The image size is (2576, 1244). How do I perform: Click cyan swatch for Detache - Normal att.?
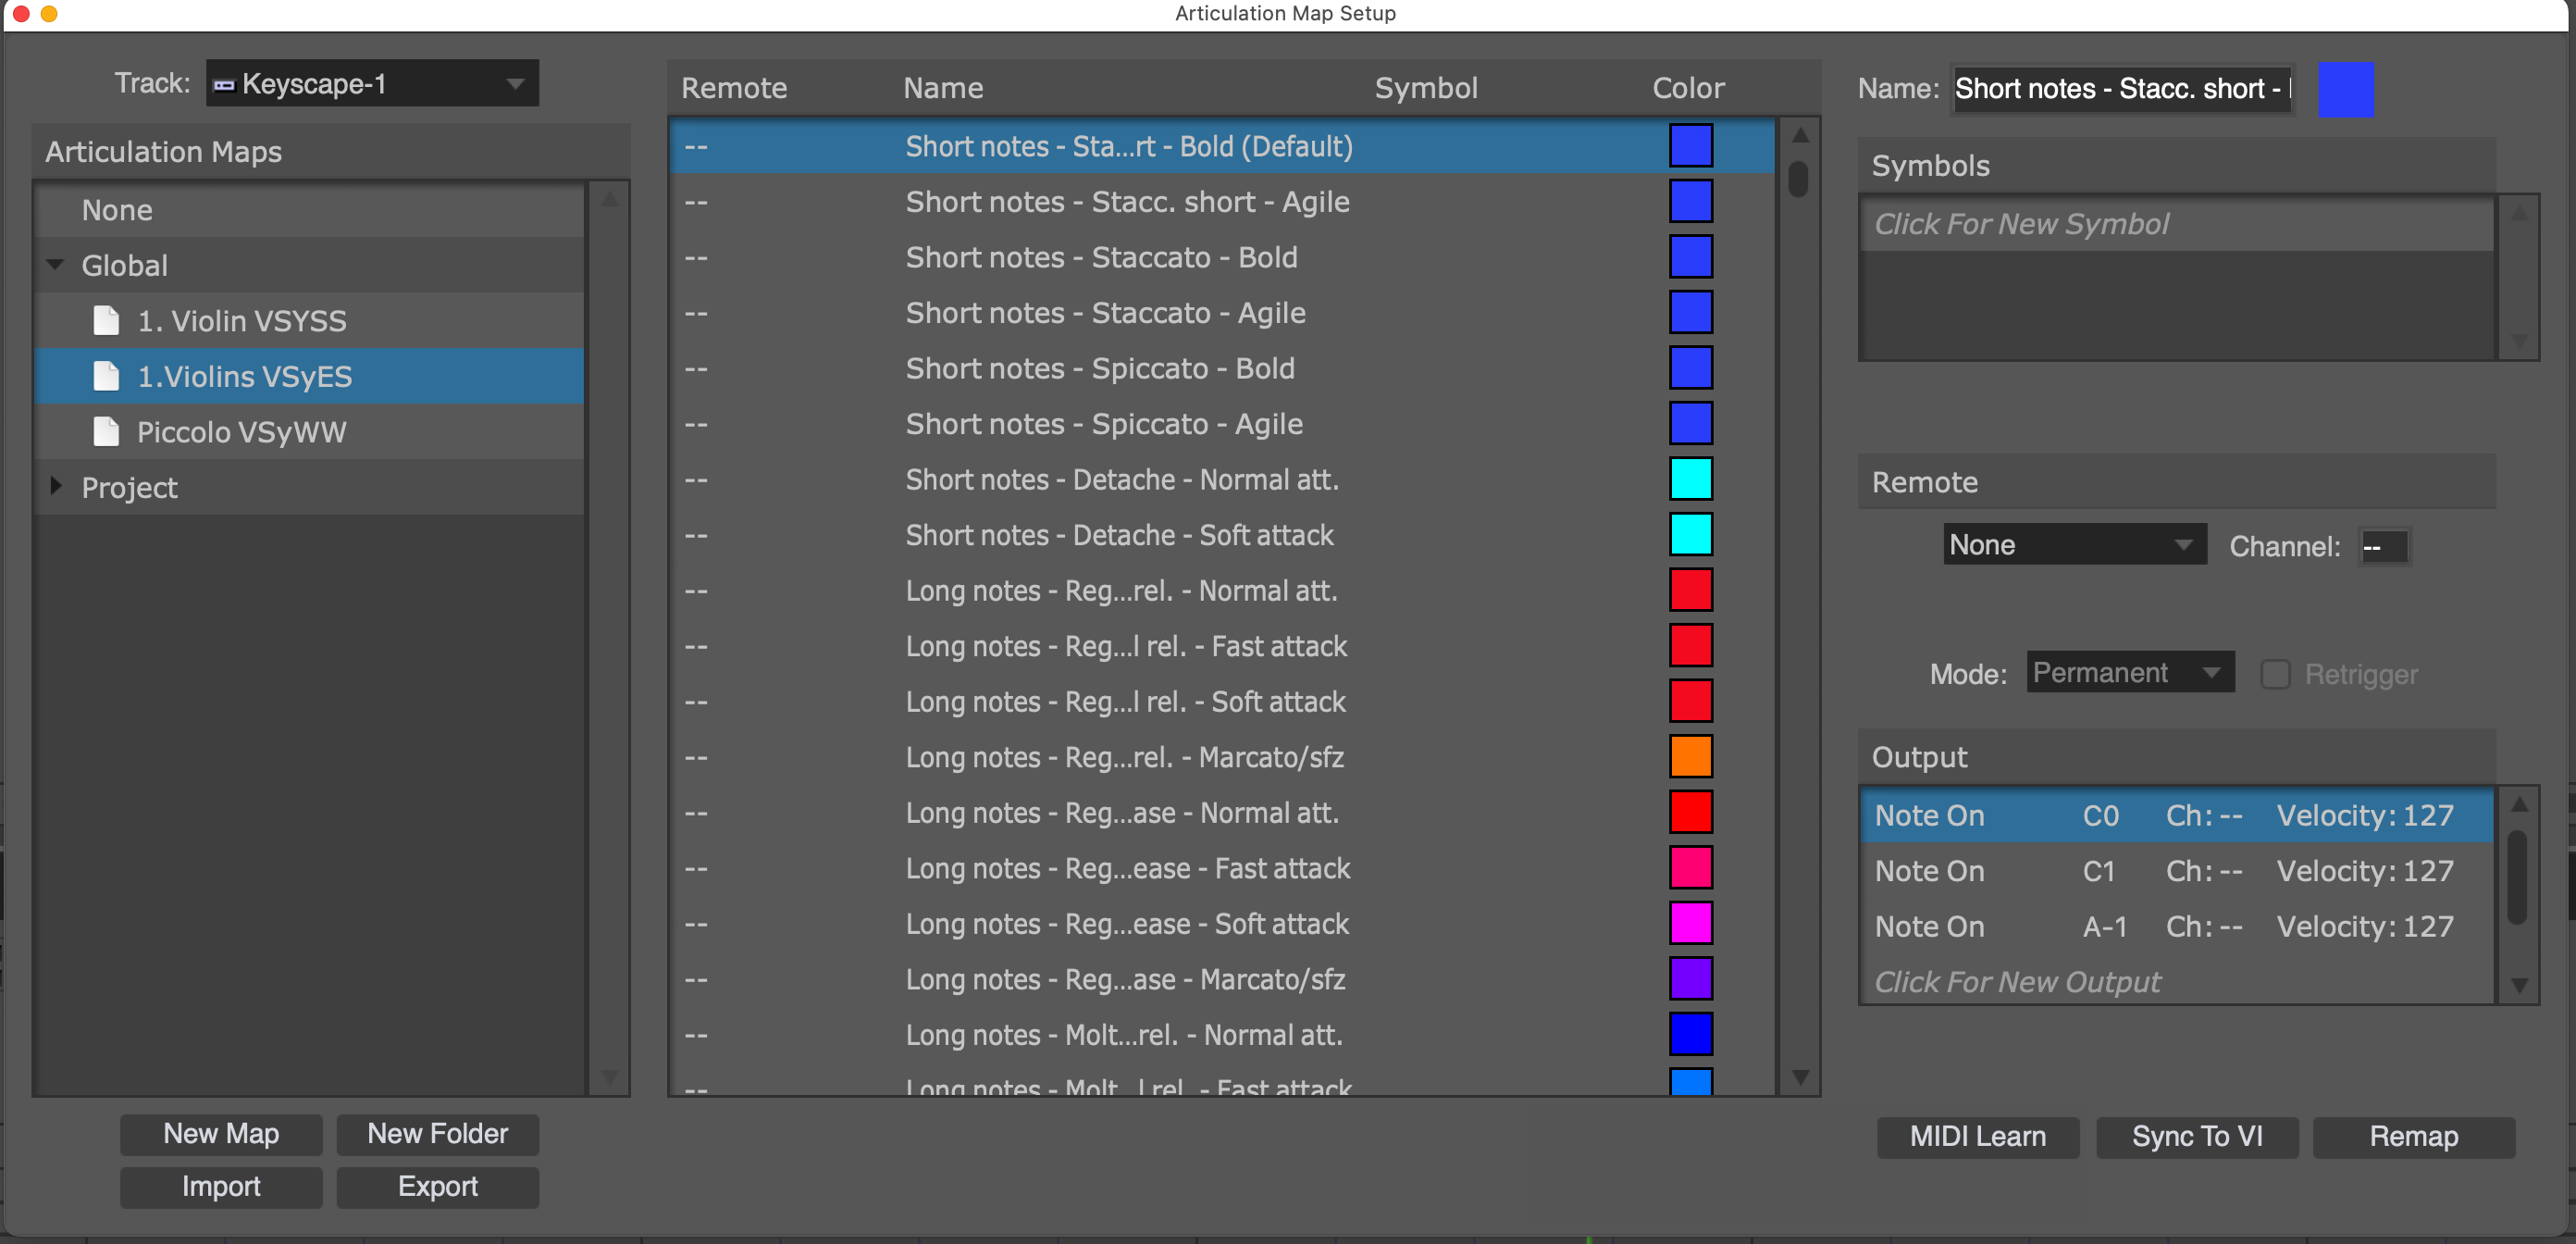[1690, 479]
